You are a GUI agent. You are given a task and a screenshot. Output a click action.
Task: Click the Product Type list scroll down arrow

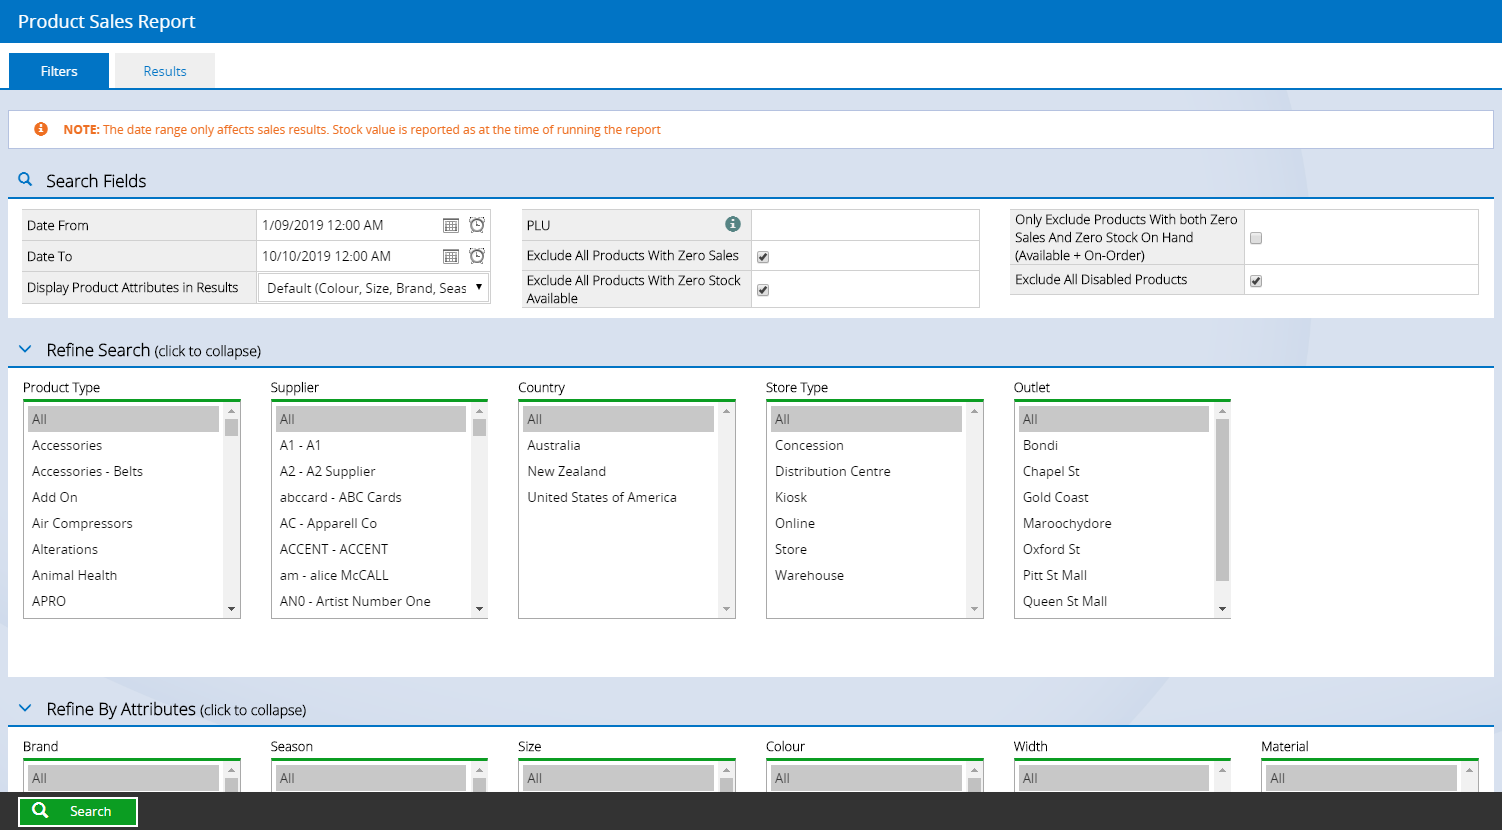(232, 609)
